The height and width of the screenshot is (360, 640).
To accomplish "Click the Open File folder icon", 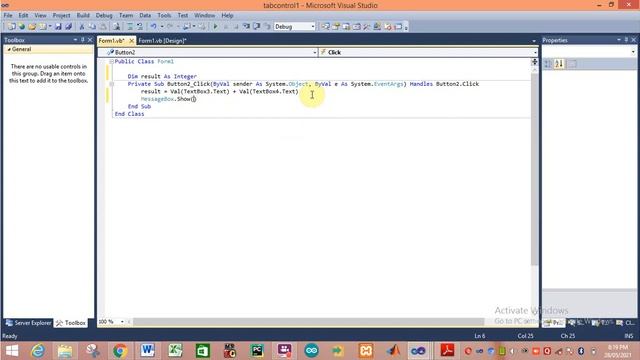I will pyautogui.click(x=32, y=27).
